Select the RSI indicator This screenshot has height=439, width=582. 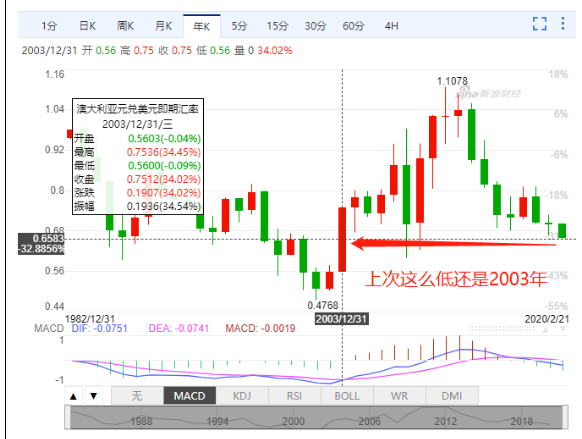(x=294, y=396)
